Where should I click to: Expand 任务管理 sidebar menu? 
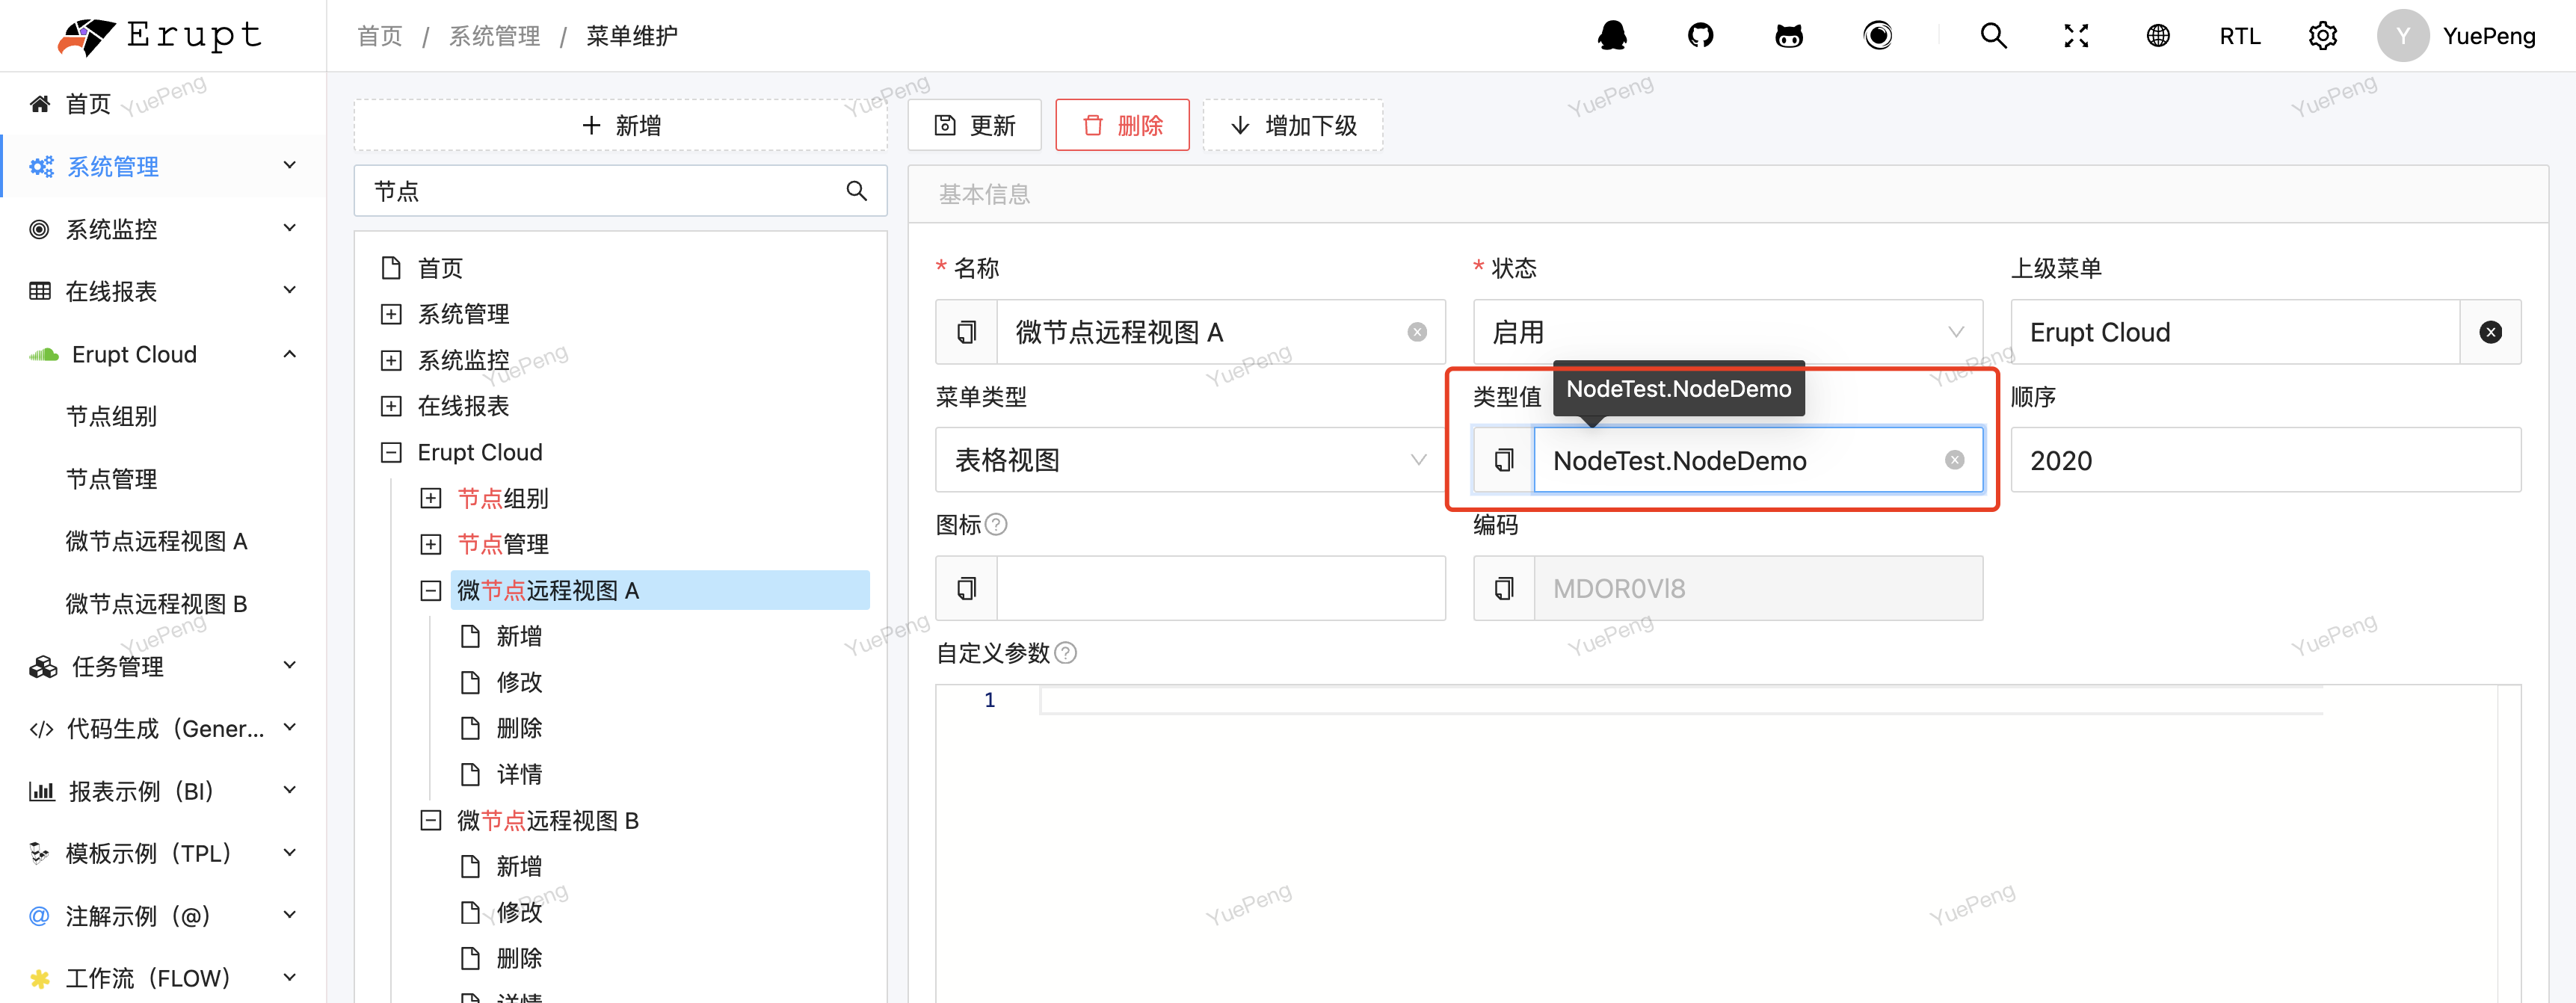point(163,666)
